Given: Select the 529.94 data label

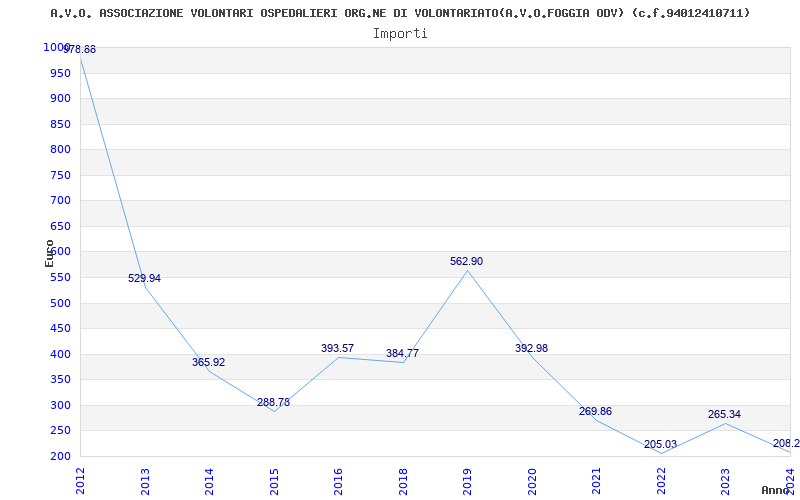Looking at the screenshot, I should 144,279.
